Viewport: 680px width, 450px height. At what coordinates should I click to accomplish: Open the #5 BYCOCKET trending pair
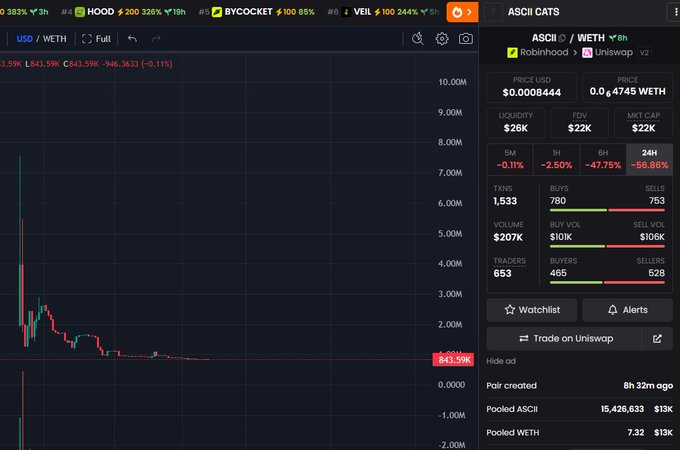click(x=257, y=12)
